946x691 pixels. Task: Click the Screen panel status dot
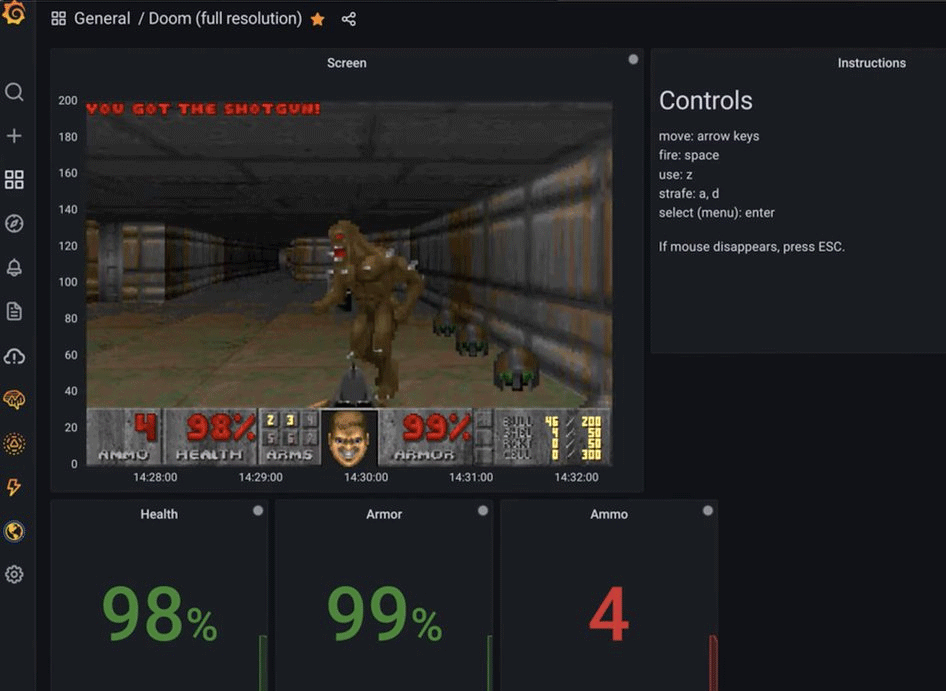(x=633, y=59)
